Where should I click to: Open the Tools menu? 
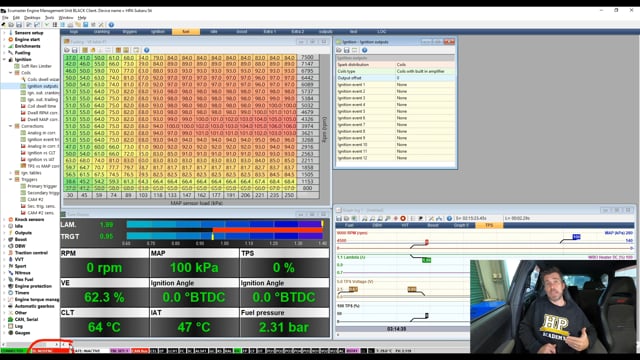point(49,18)
